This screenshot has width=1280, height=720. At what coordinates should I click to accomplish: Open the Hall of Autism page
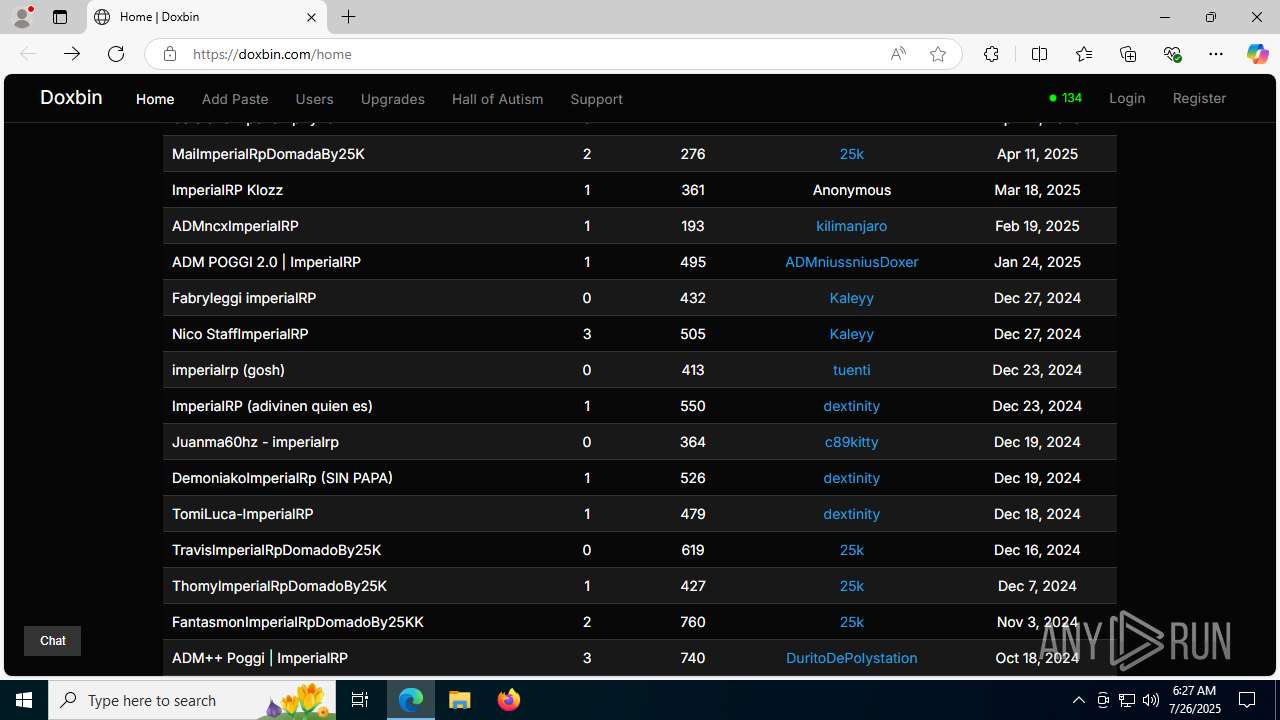pyautogui.click(x=497, y=99)
